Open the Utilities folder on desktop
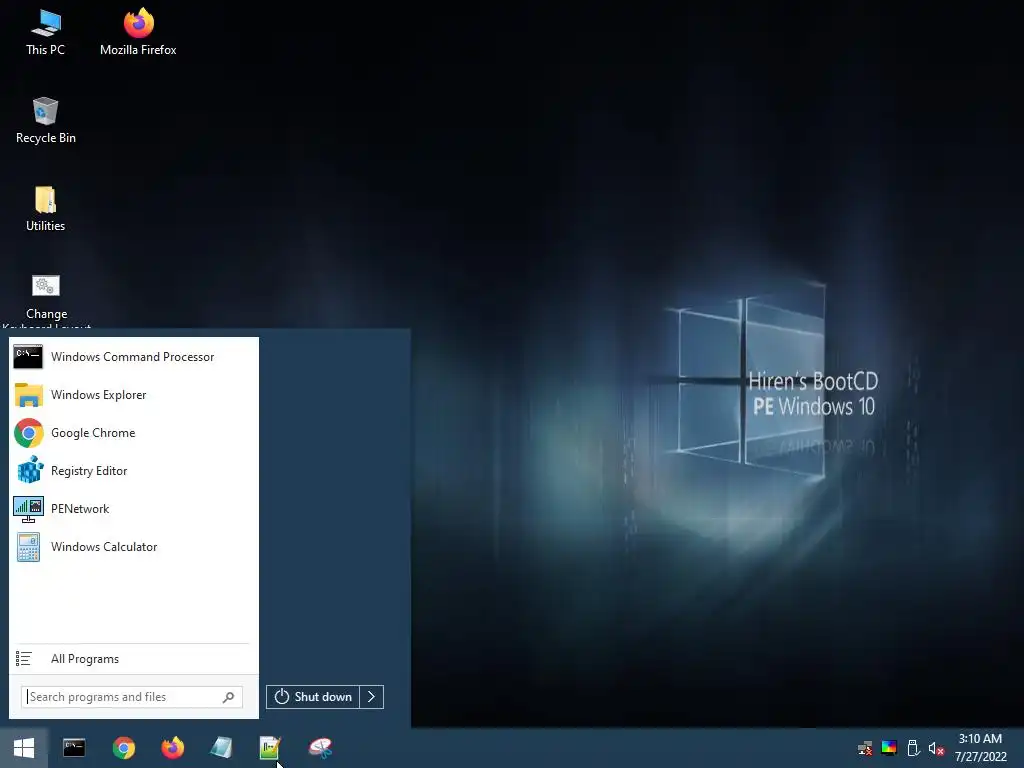The width and height of the screenshot is (1024, 768). pyautogui.click(x=45, y=209)
